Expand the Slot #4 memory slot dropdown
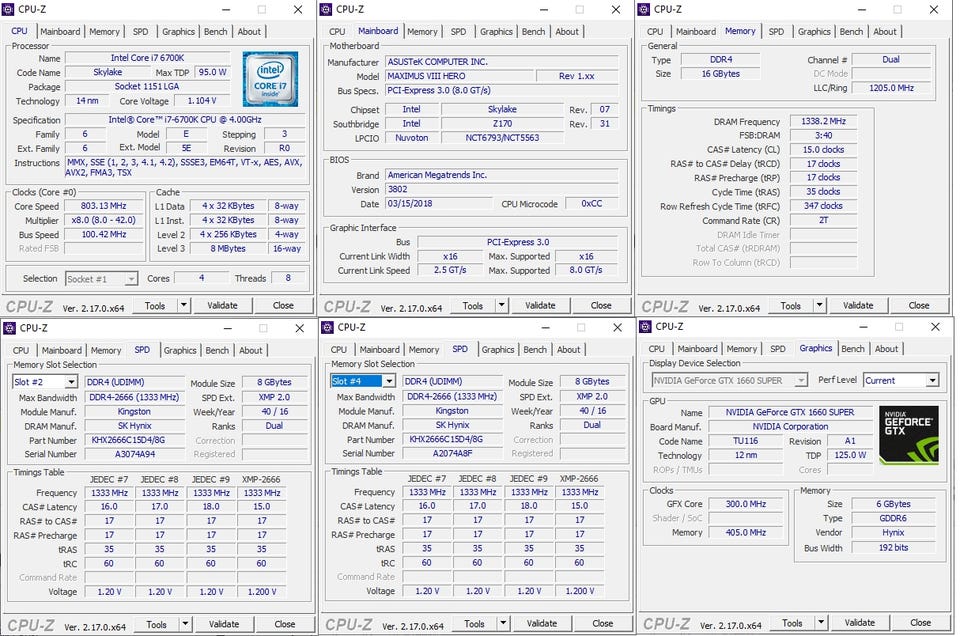The height and width of the screenshot is (636, 960). click(x=389, y=381)
